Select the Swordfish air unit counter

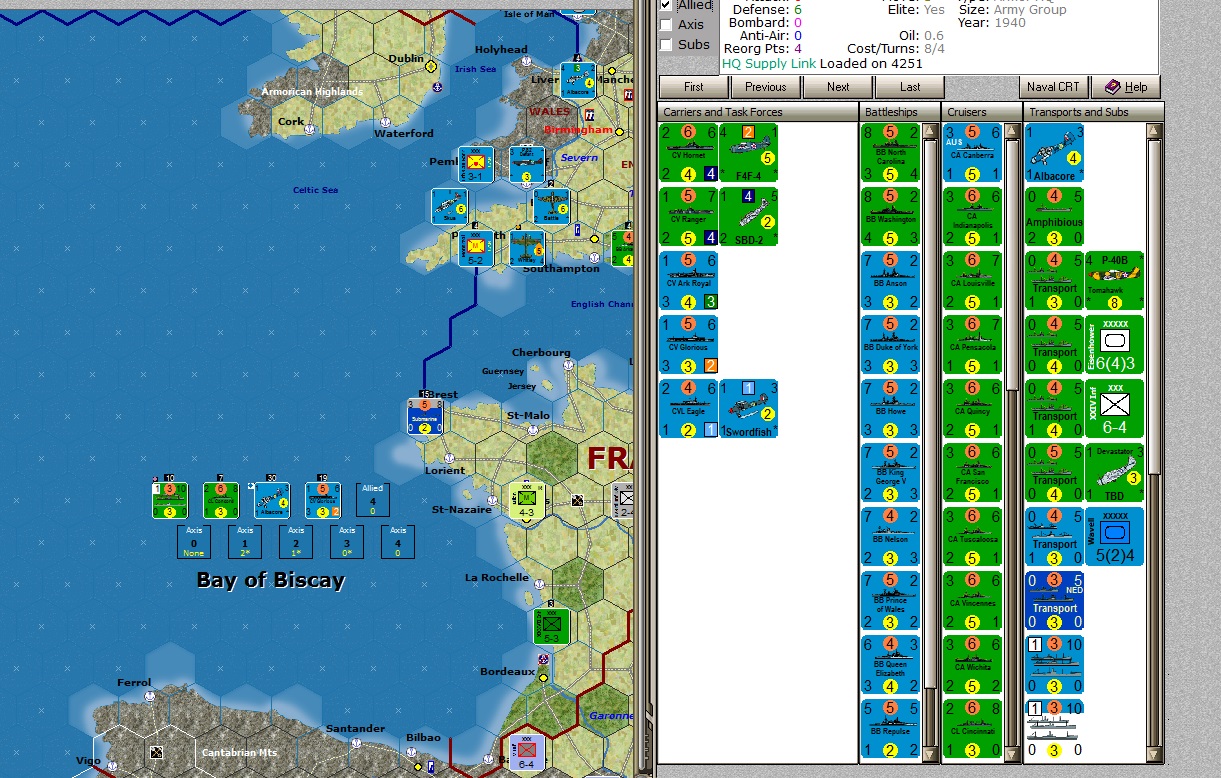point(746,409)
